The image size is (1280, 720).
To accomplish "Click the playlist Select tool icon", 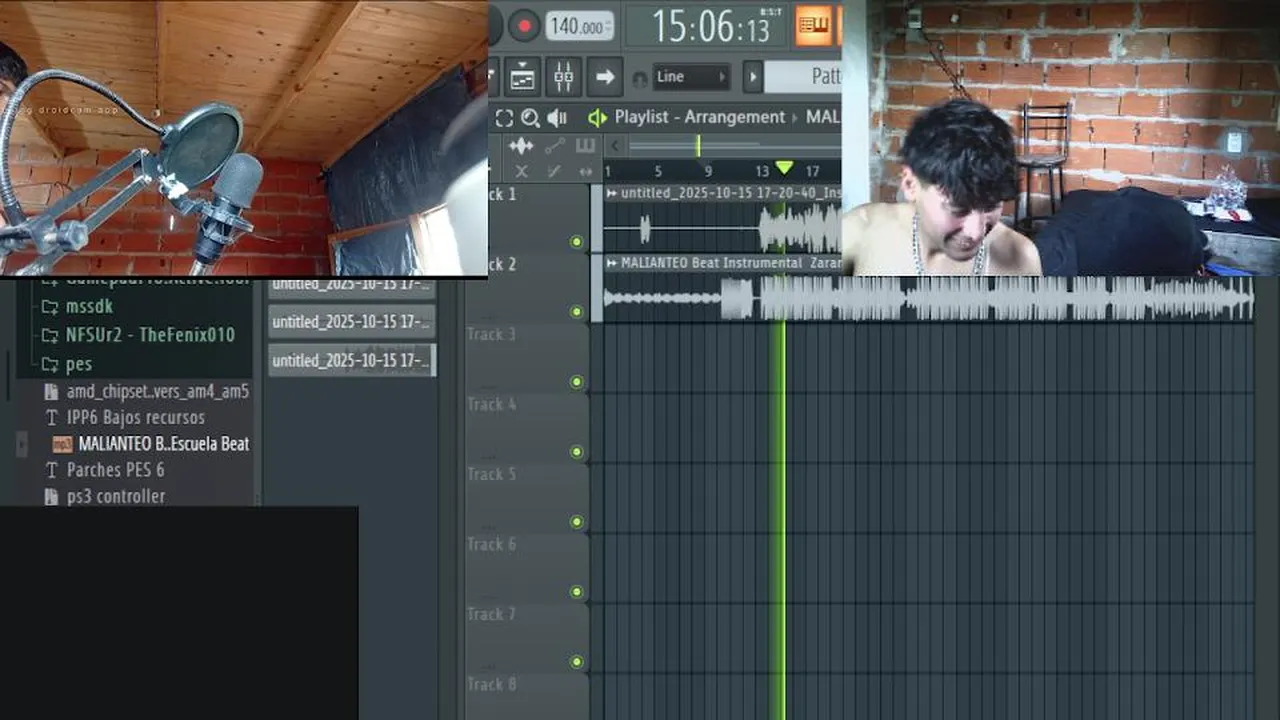I will click(x=504, y=118).
